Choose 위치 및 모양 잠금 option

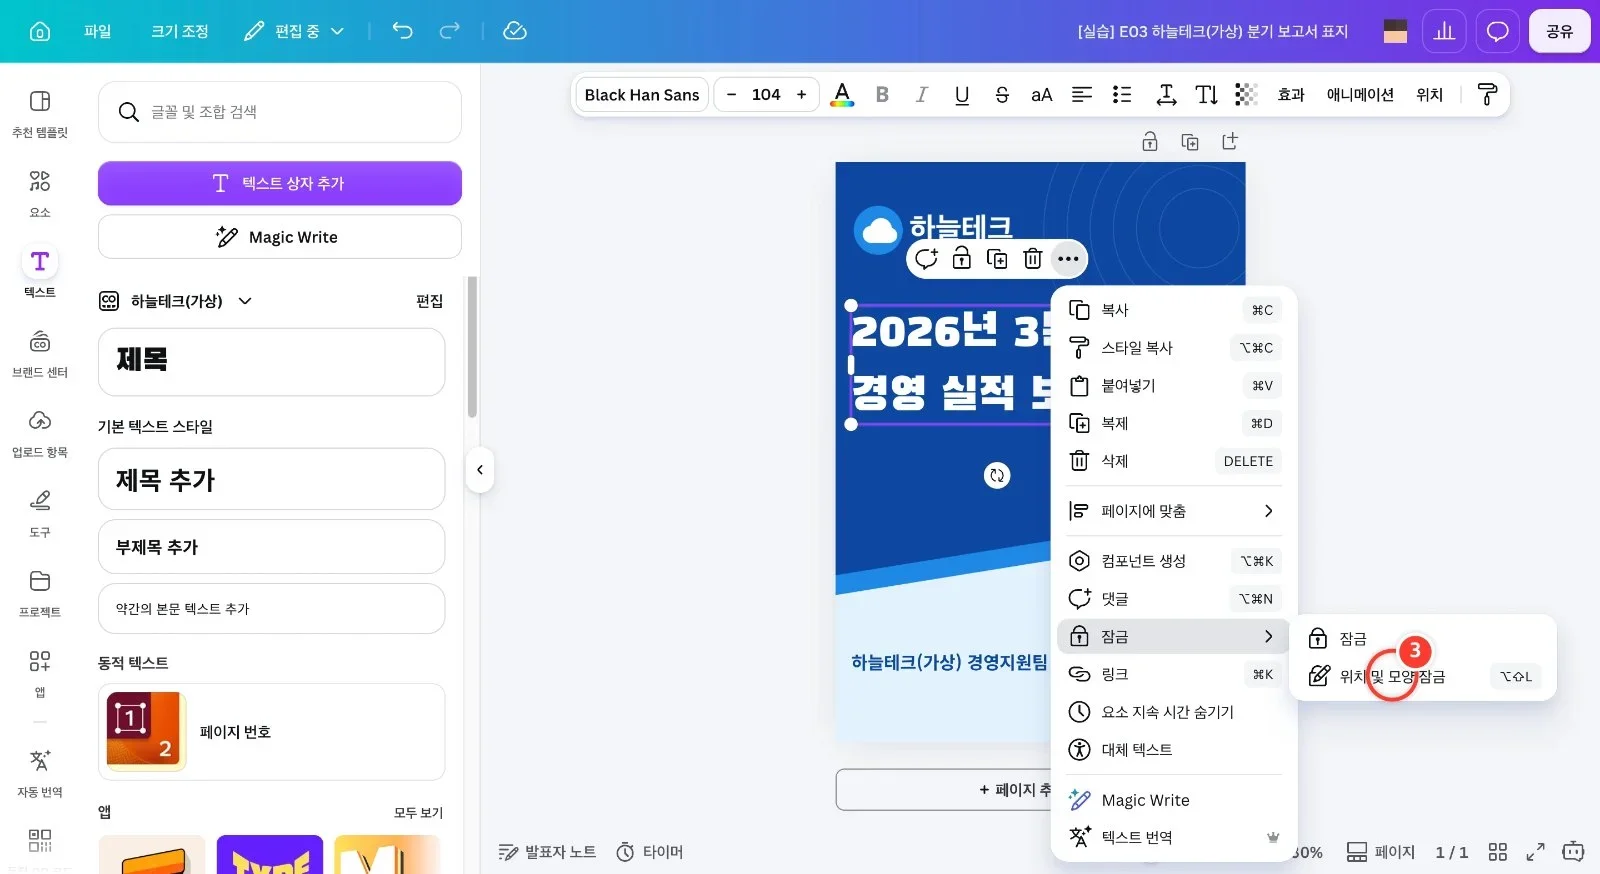1422,676
